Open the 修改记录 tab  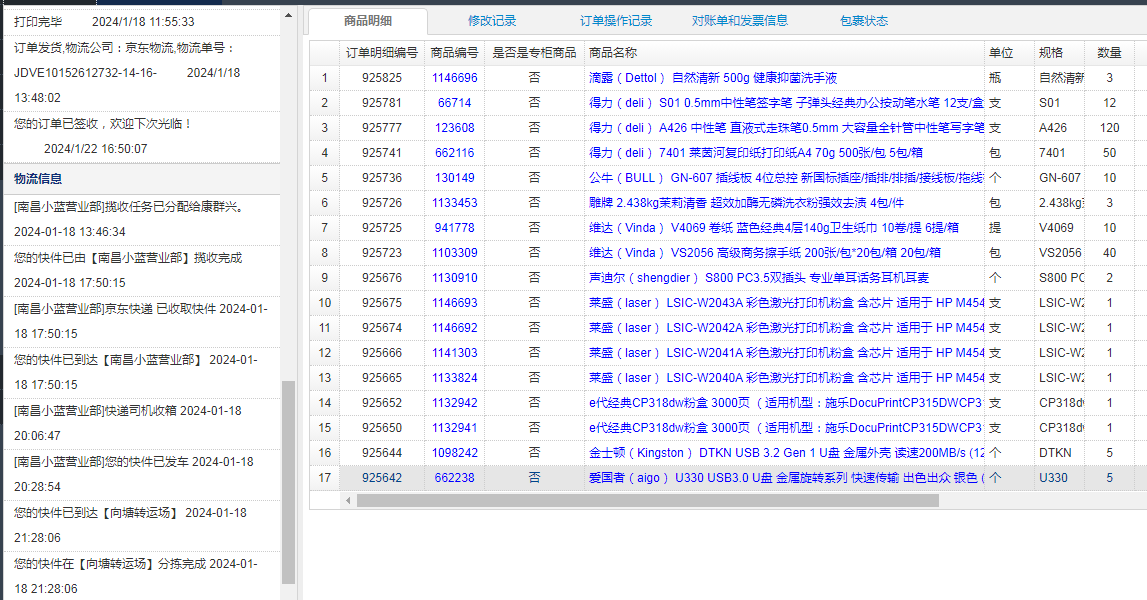coord(492,21)
